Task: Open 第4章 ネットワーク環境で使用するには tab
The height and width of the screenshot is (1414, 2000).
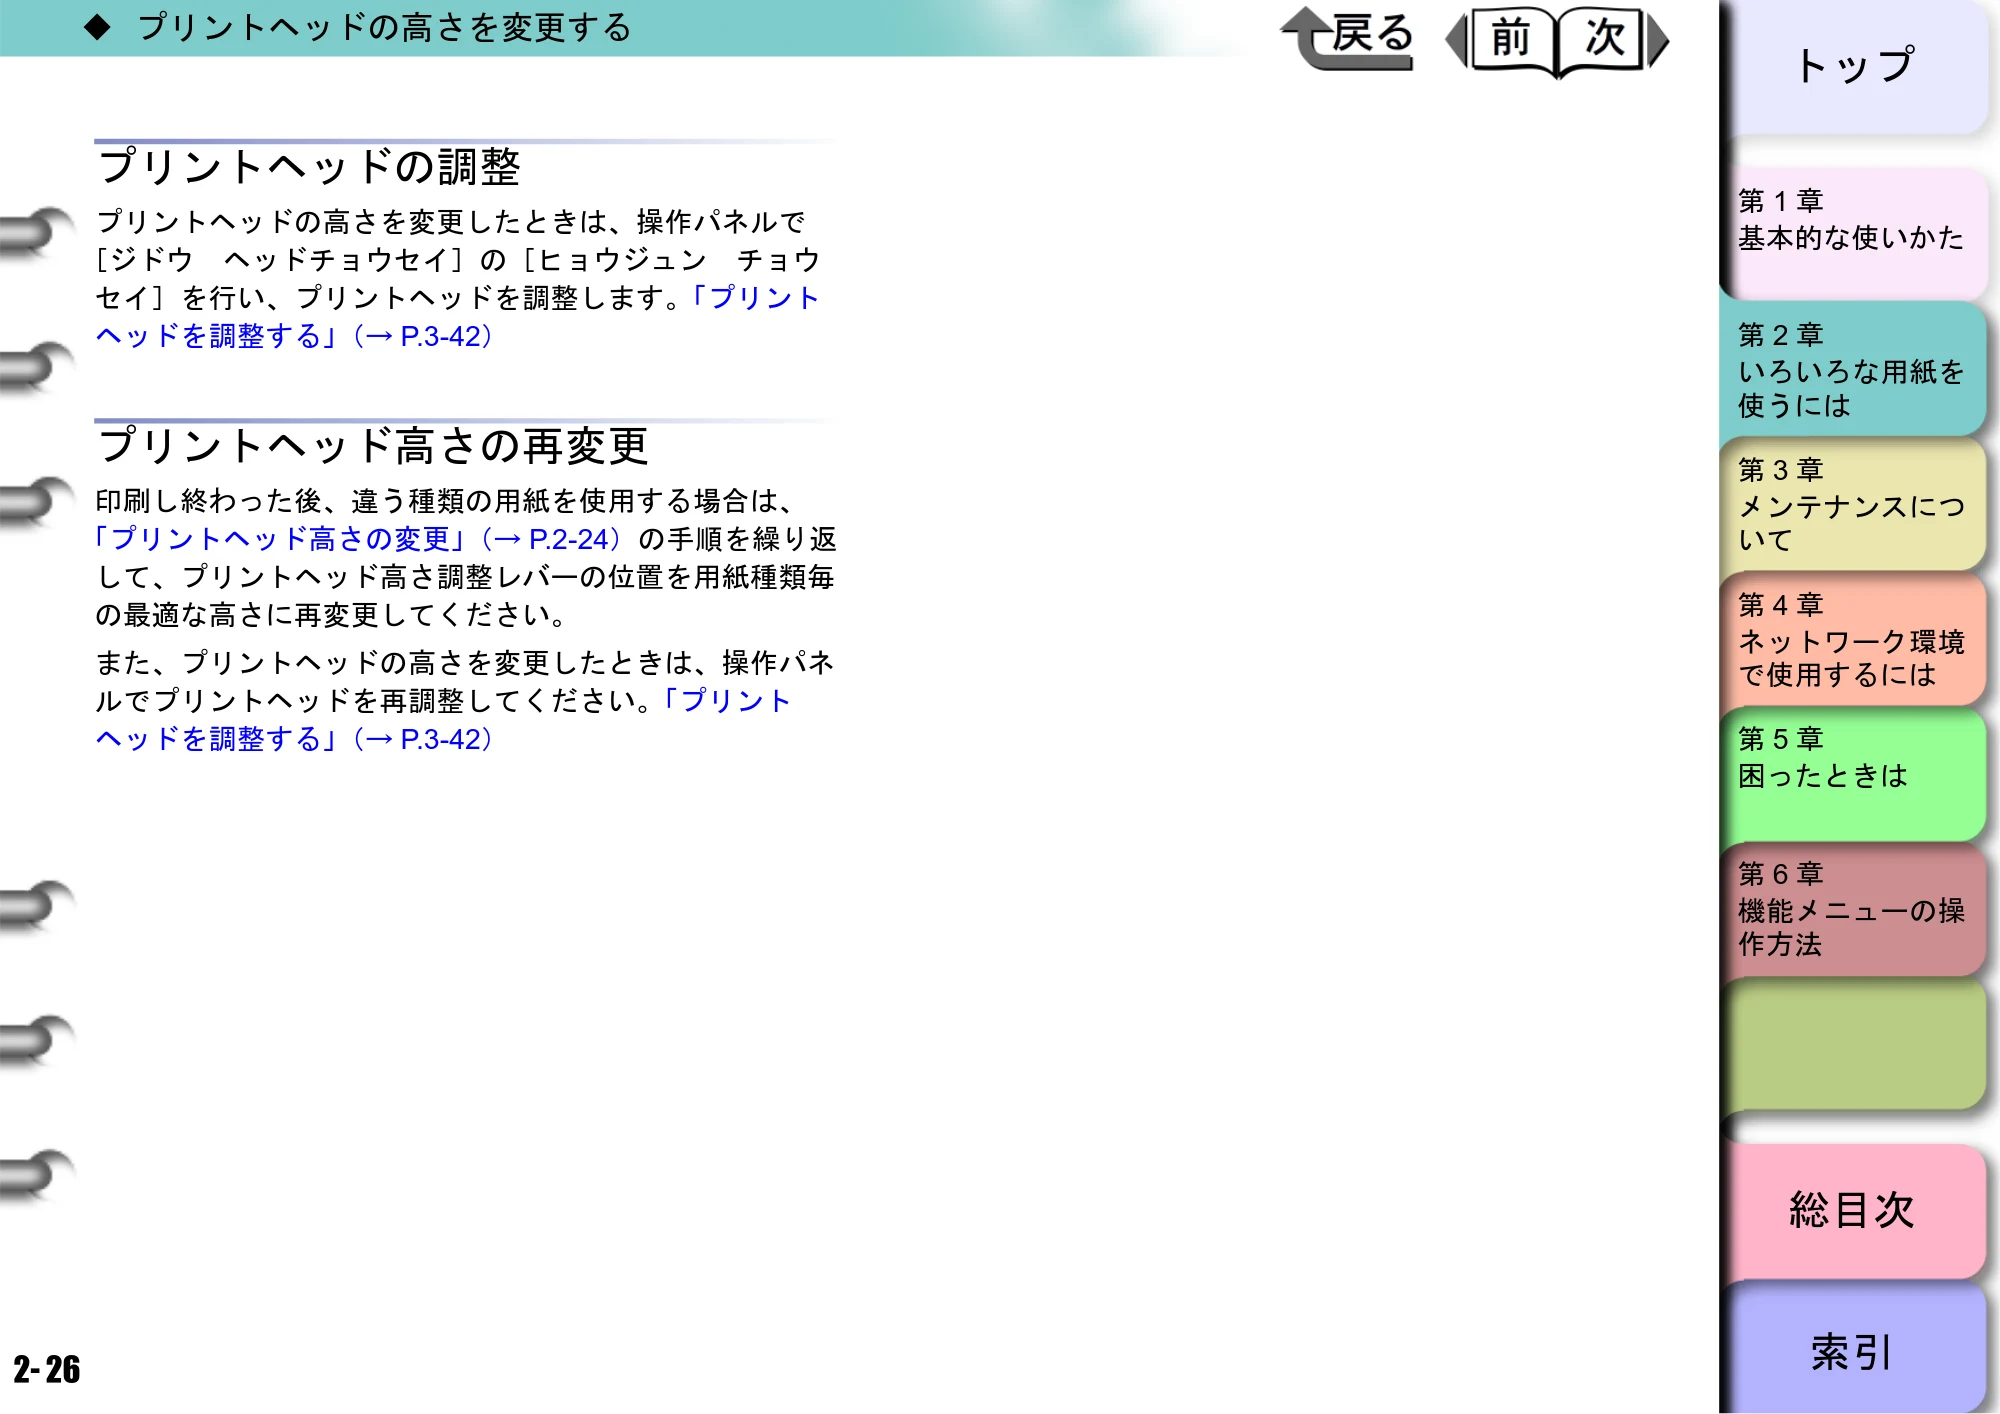Action: point(1856,640)
